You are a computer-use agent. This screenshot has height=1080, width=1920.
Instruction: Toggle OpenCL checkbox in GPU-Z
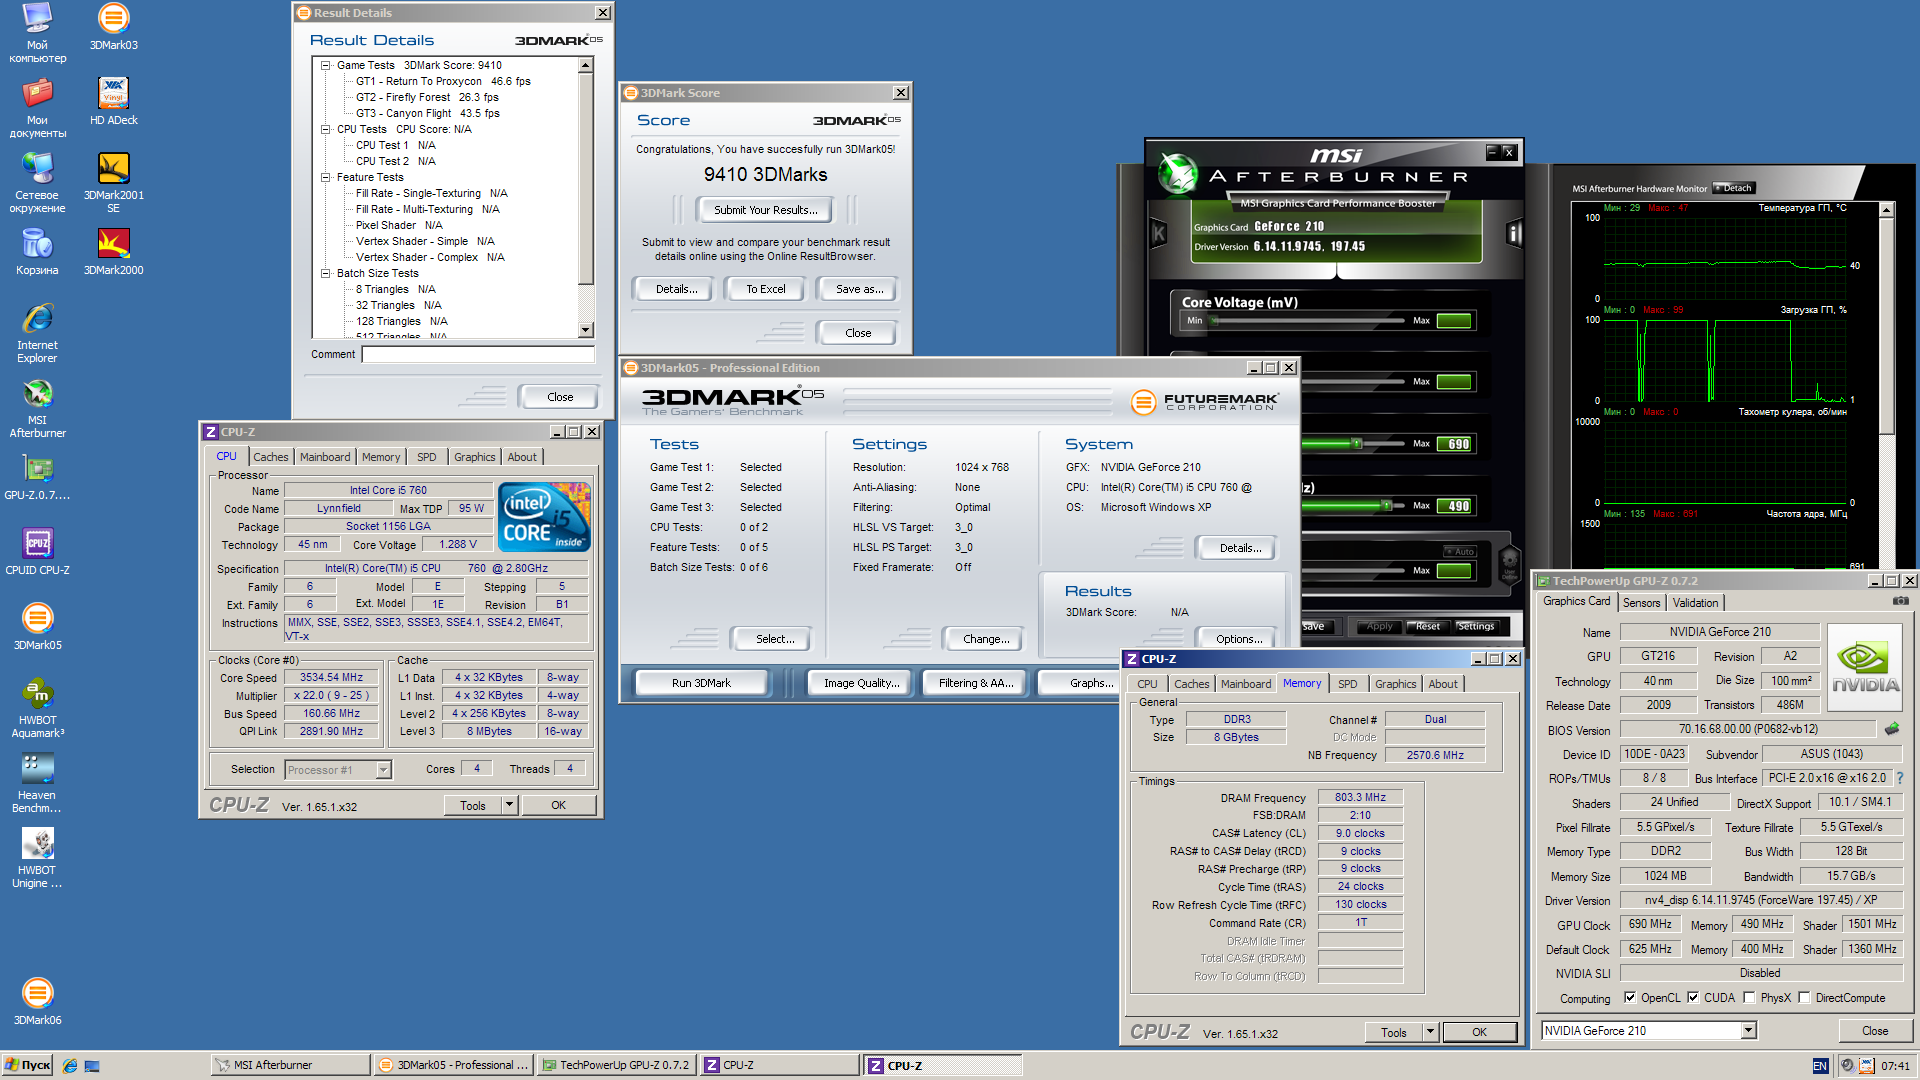(x=1630, y=997)
